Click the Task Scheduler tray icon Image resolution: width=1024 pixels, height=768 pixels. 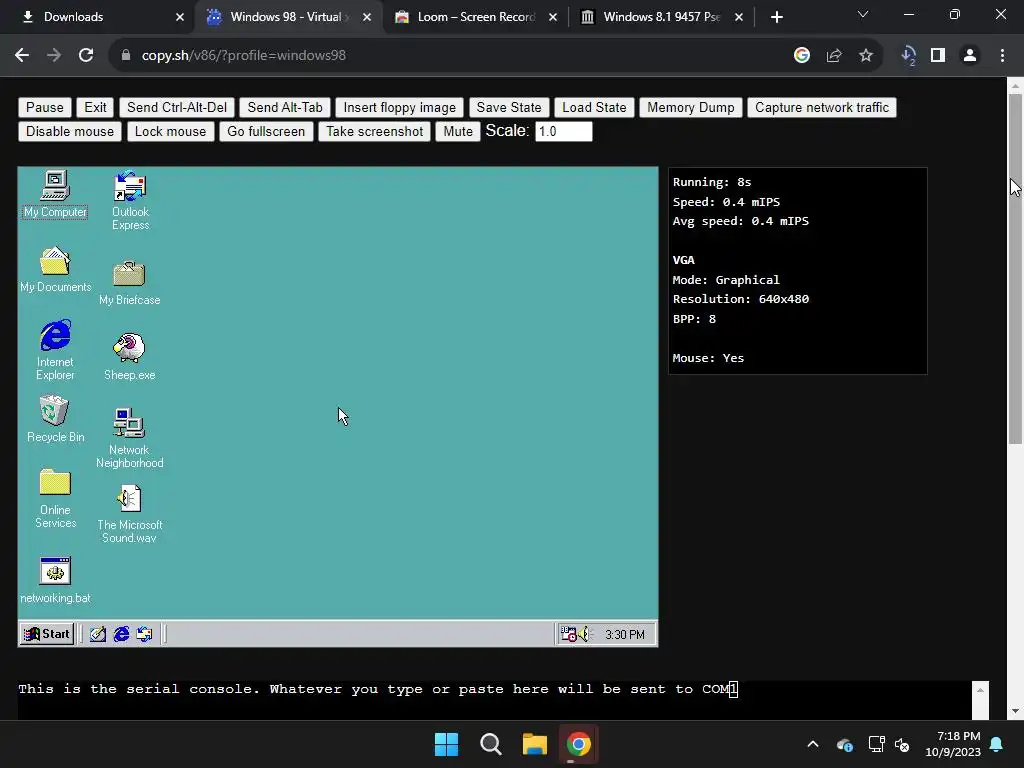click(568, 634)
